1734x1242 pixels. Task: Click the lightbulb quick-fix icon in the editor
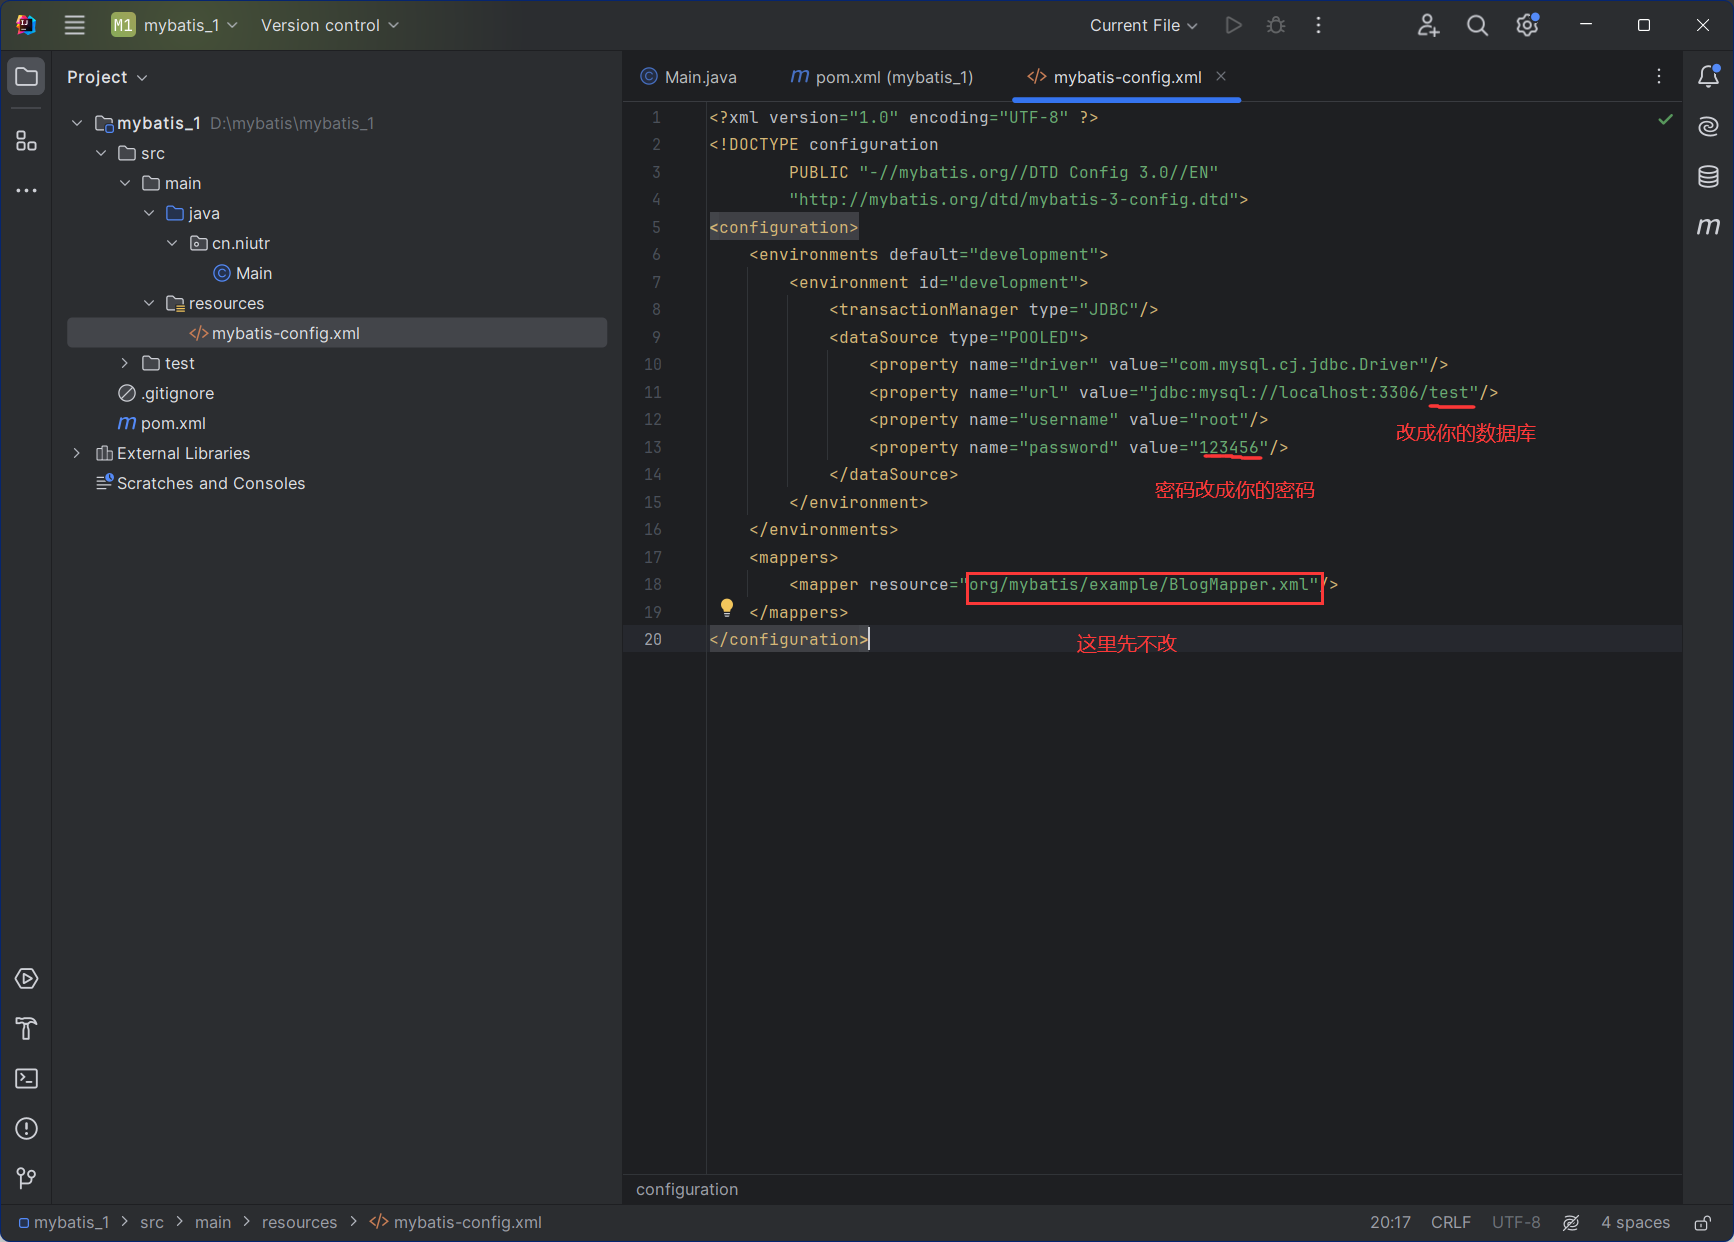pos(727,607)
